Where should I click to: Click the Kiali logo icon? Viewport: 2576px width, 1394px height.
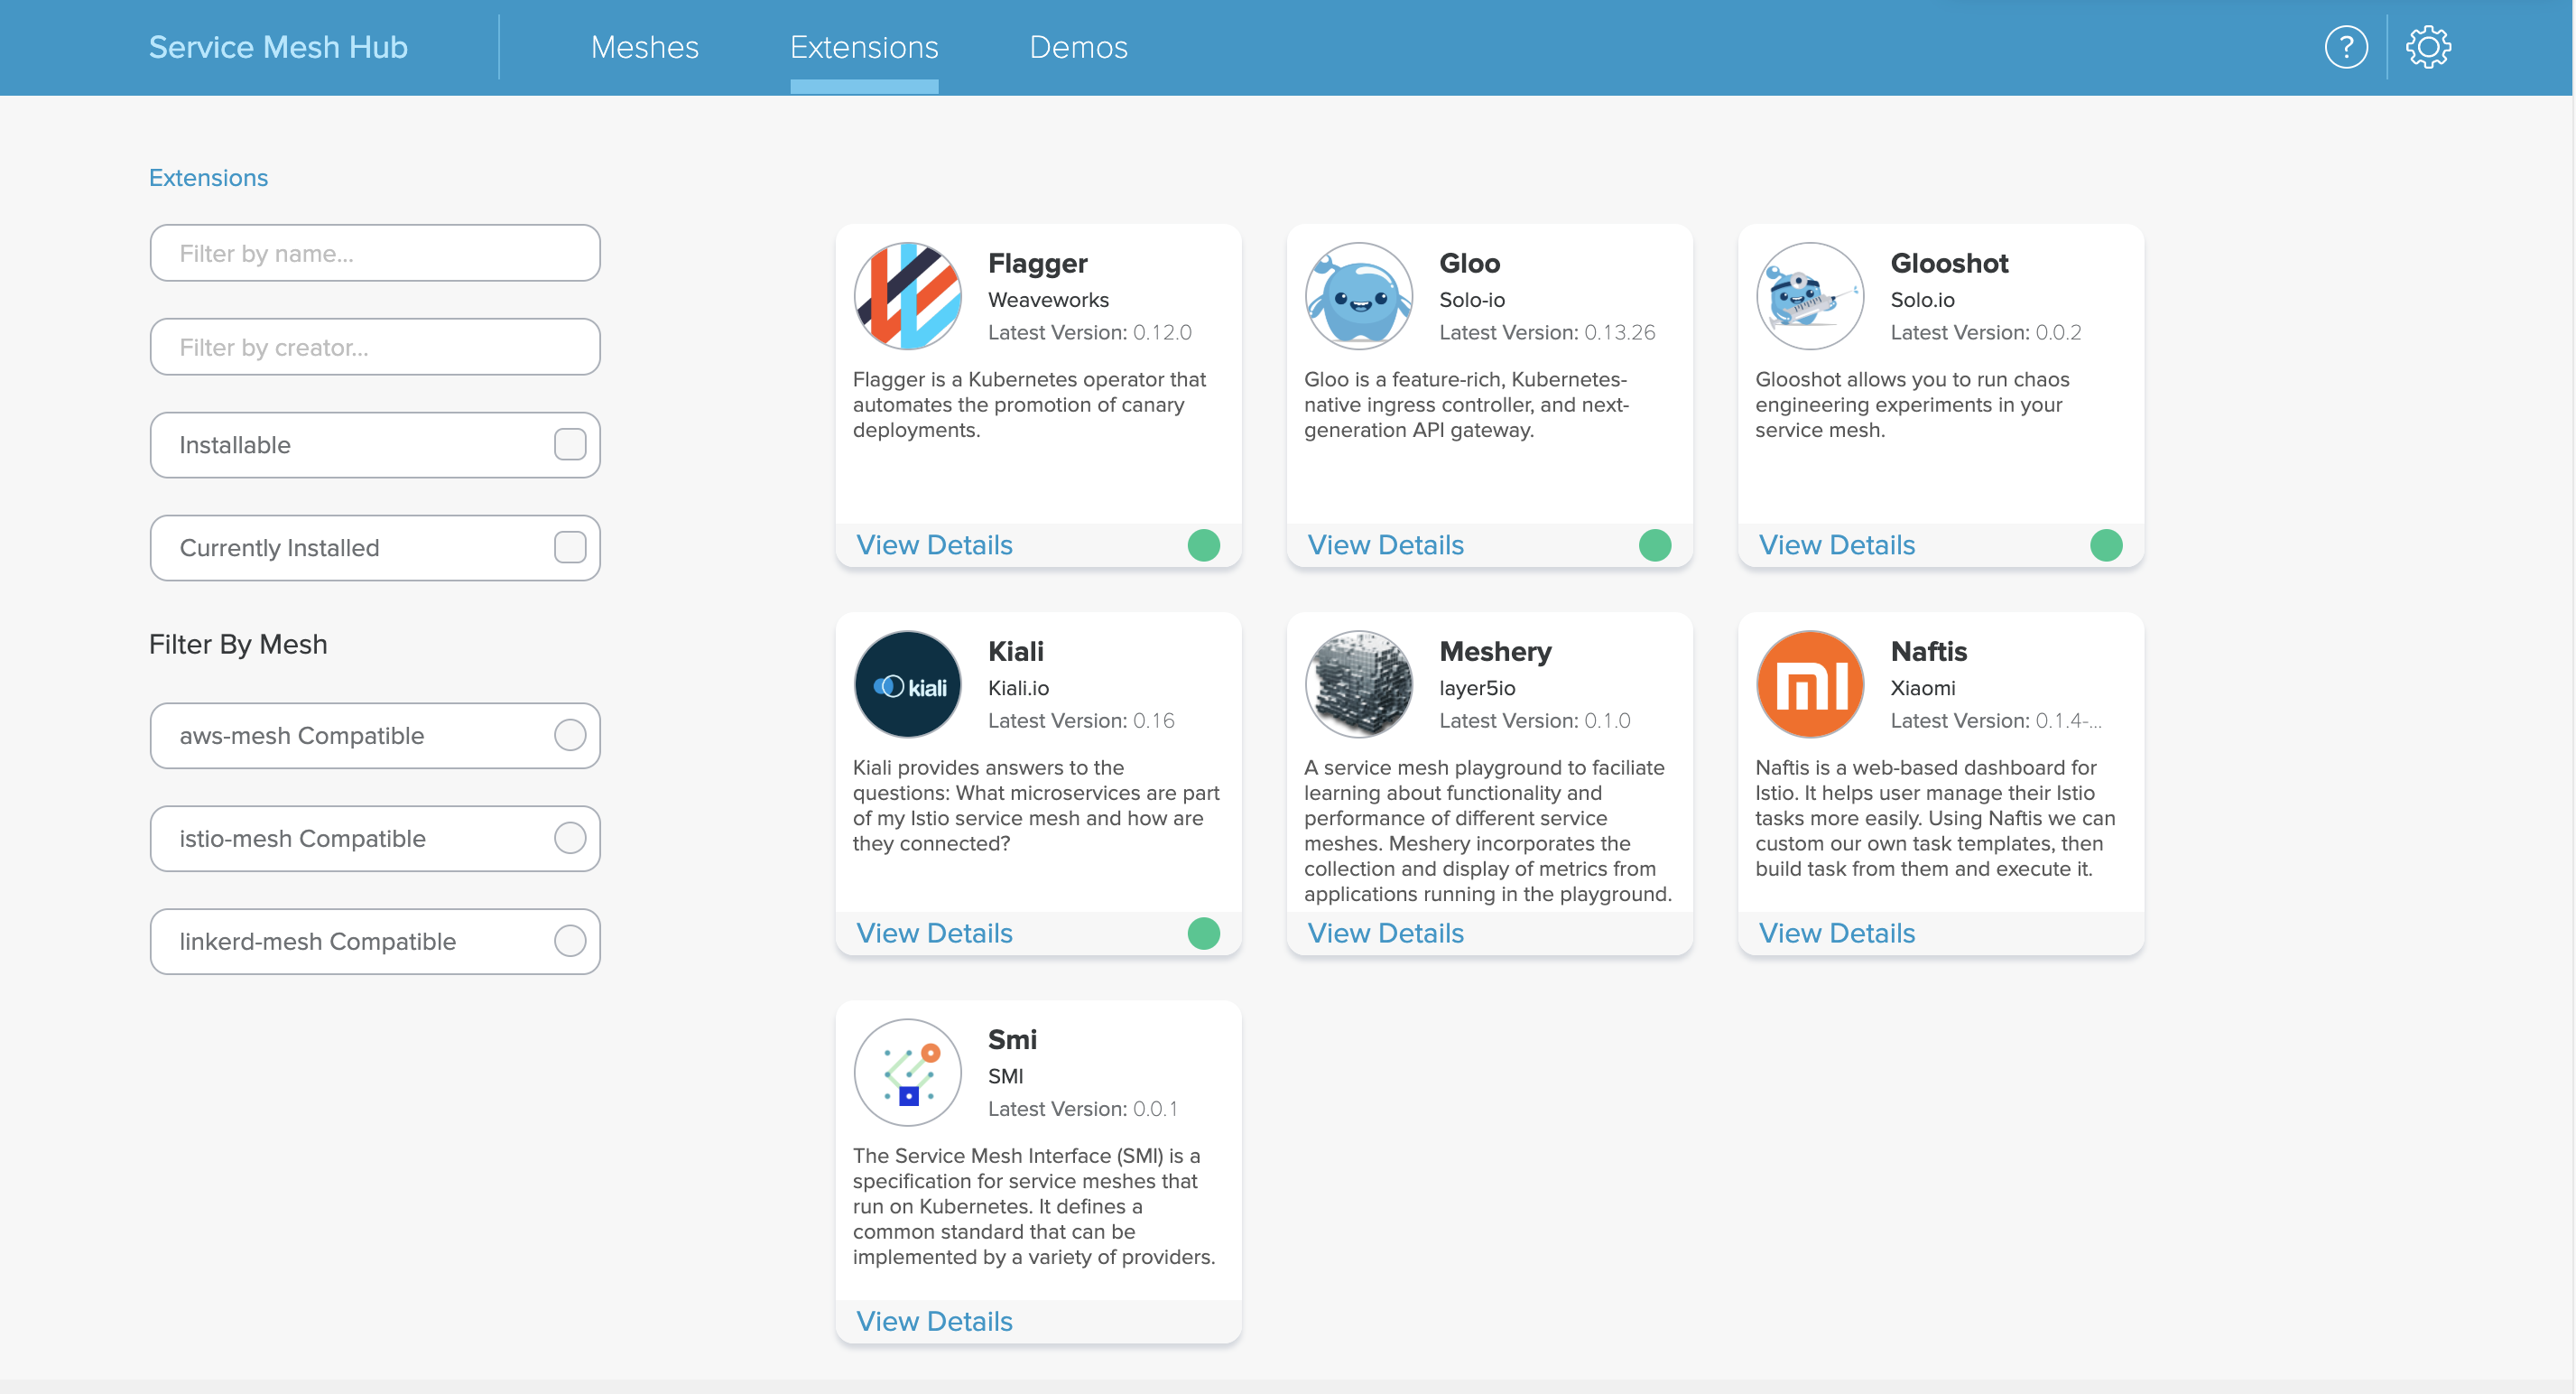coord(907,684)
